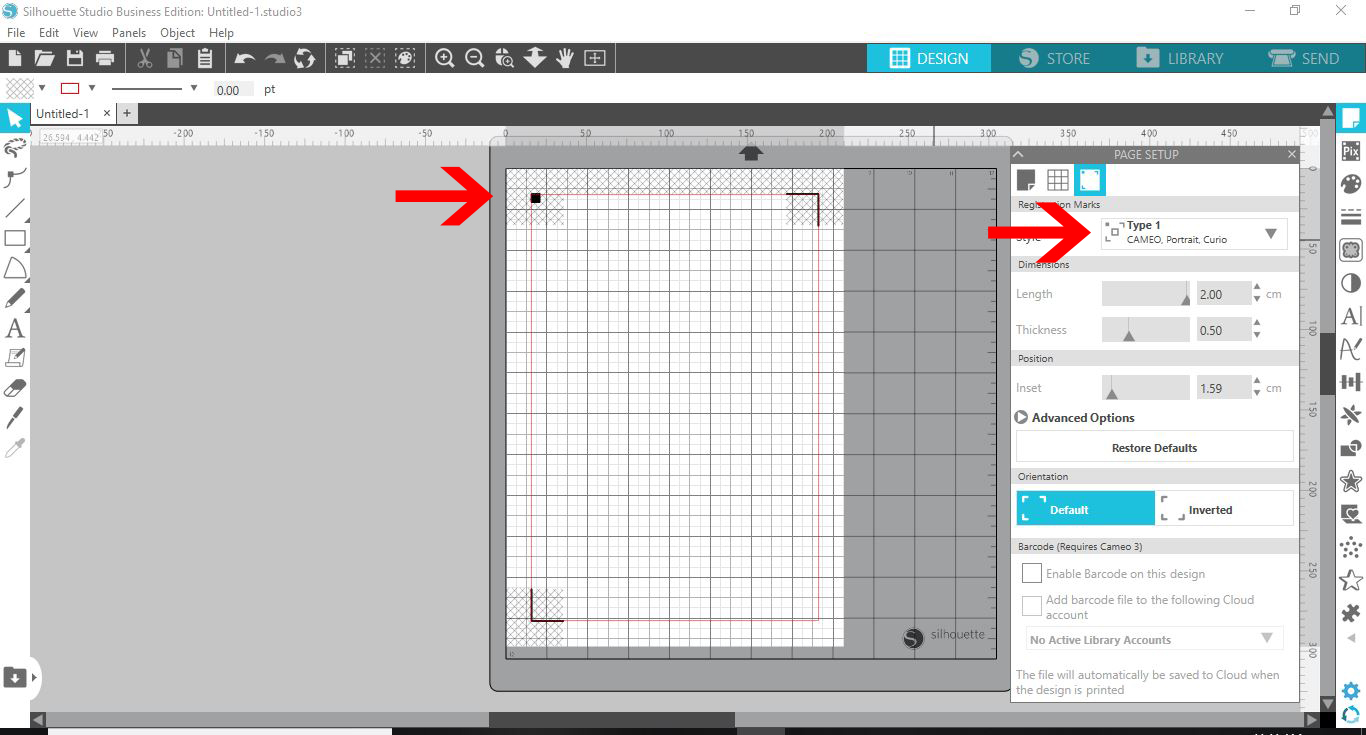Go to the SEND tab
This screenshot has height=735, width=1366.
(x=1303, y=58)
